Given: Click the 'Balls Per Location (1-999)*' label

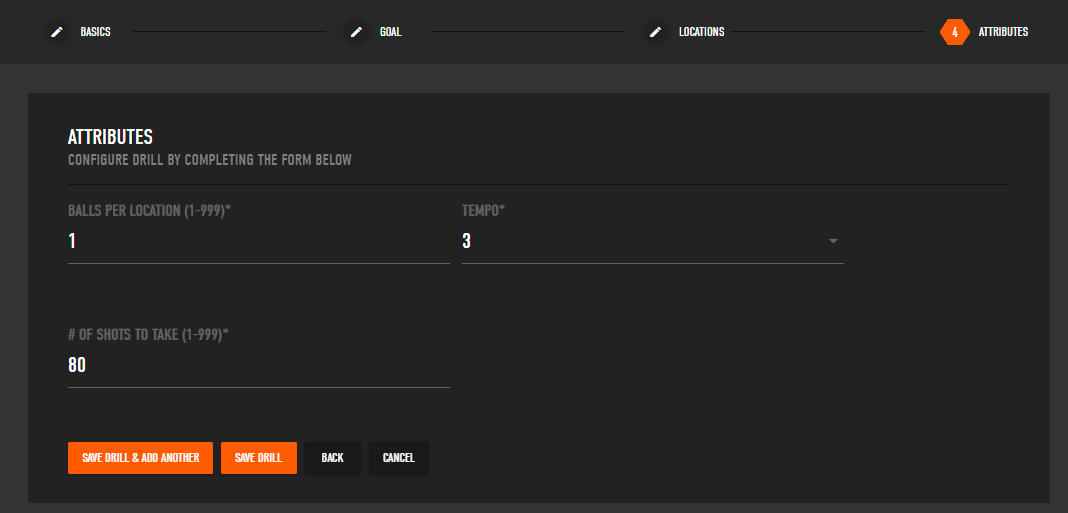Looking at the screenshot, I should tap(150, 211).
